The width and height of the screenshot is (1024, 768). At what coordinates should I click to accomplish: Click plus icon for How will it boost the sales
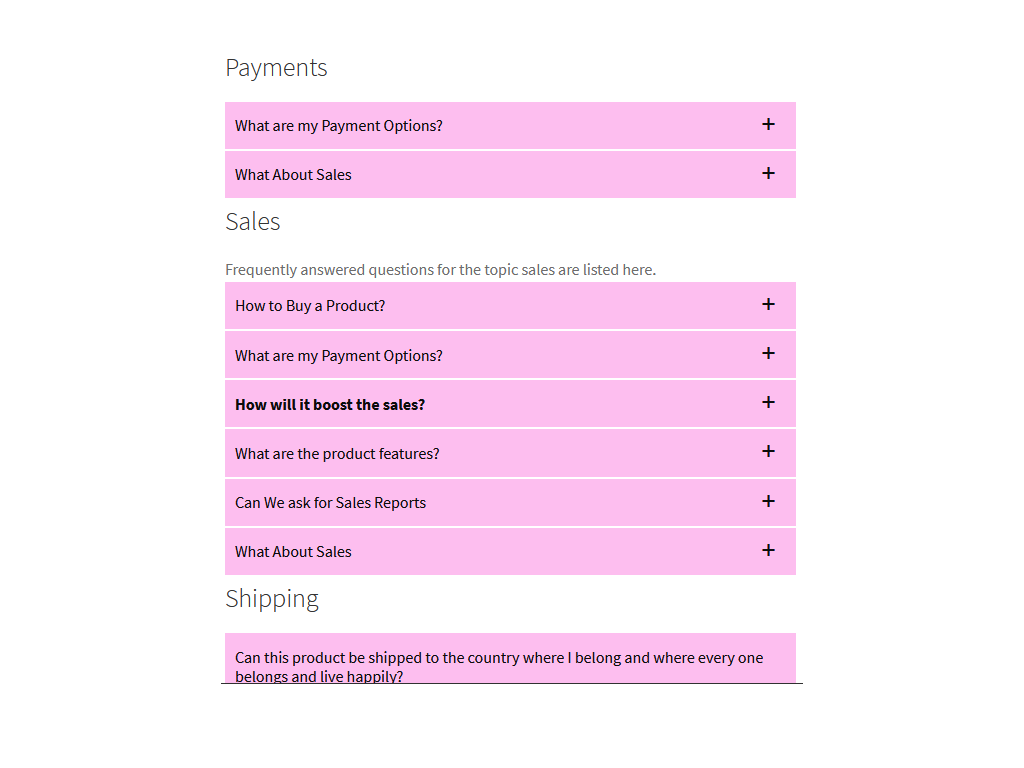tap(768, 402)
